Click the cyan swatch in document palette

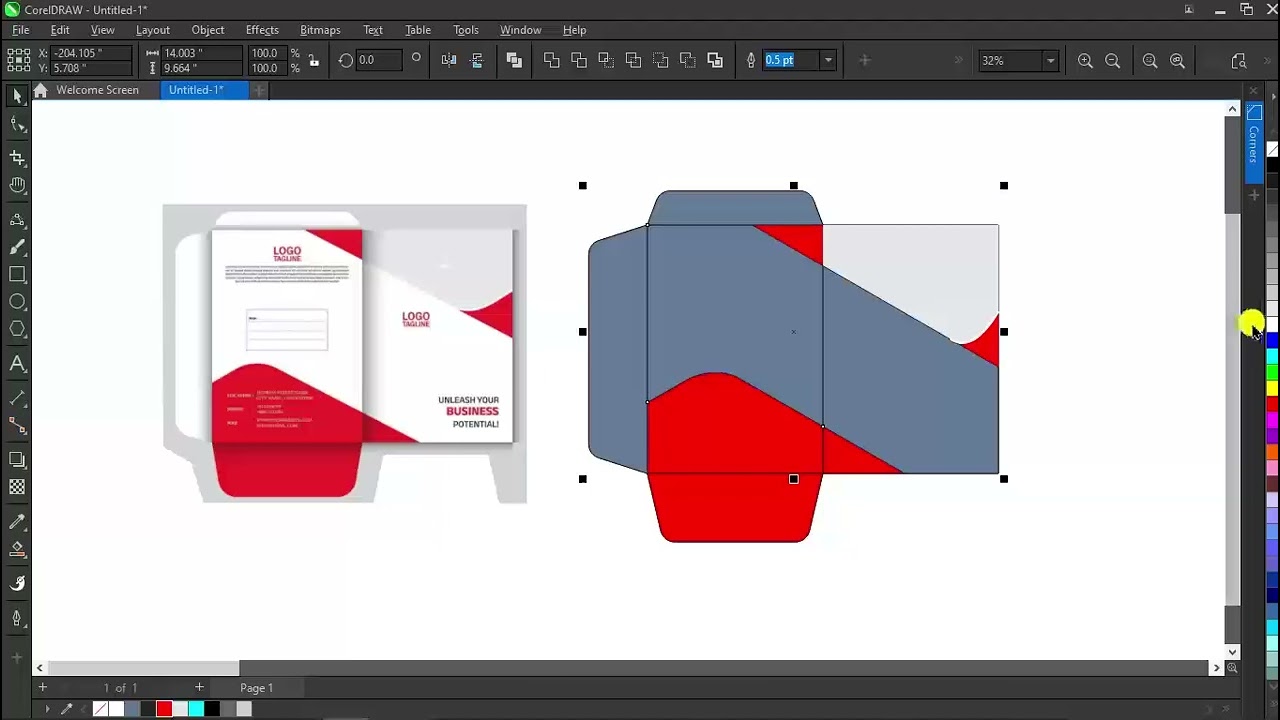point(196,709)
